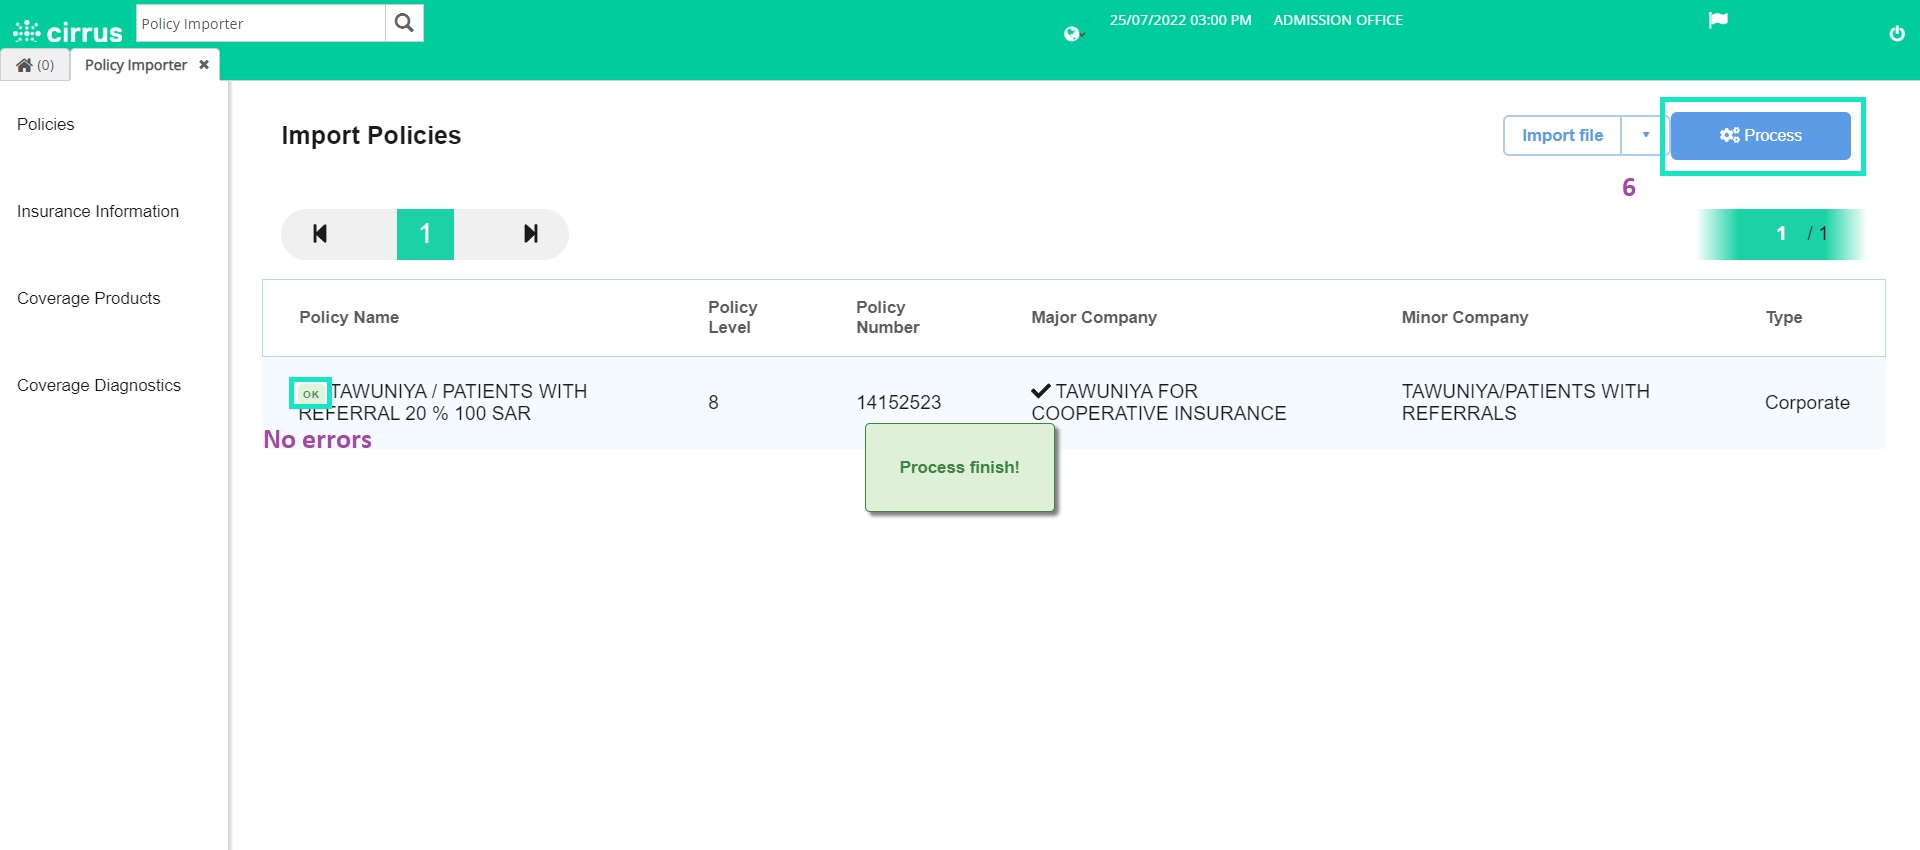Click policy level value 8
This screenshot has width=1920, height=850.
713,402
